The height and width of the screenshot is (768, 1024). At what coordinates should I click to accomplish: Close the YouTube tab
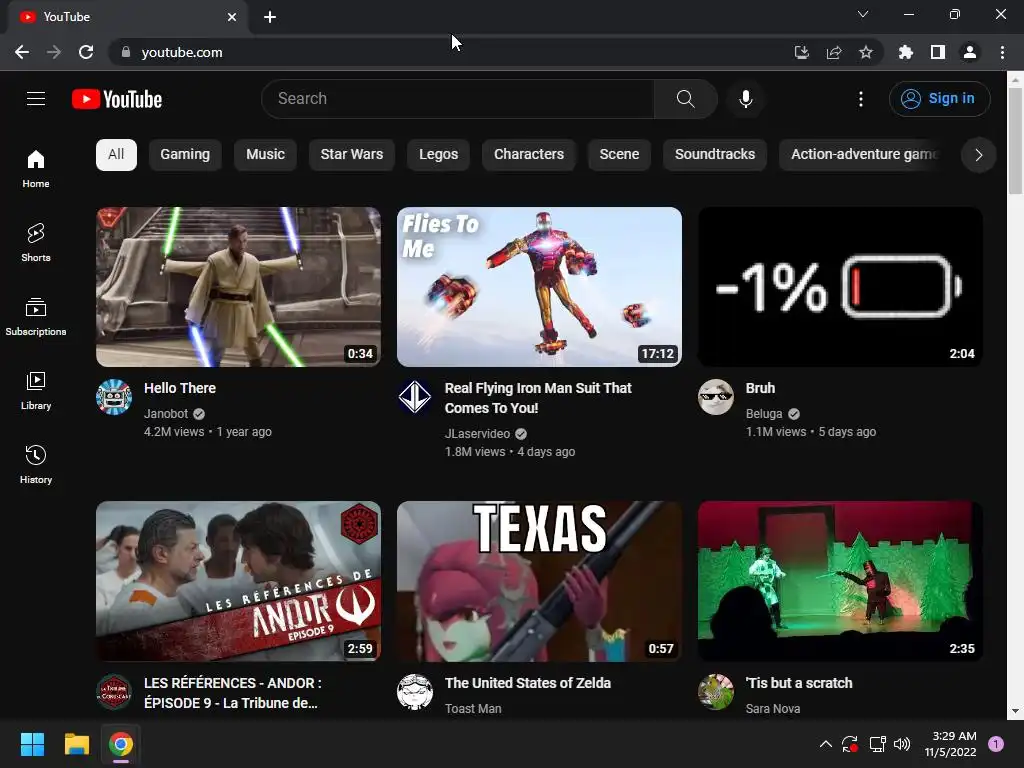pyautogui.click(x=232, y=17)
